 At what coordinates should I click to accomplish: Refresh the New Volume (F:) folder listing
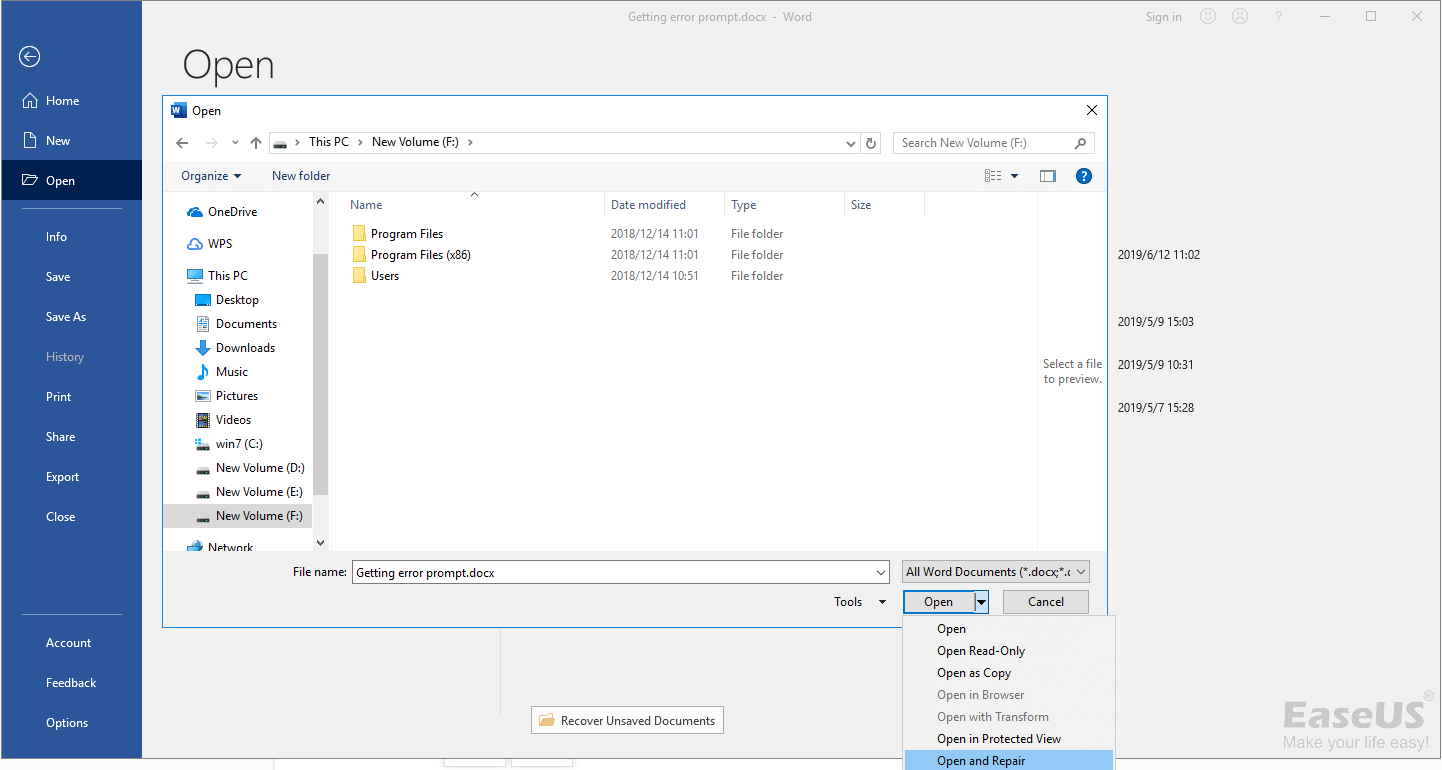[x=871, y=143]
